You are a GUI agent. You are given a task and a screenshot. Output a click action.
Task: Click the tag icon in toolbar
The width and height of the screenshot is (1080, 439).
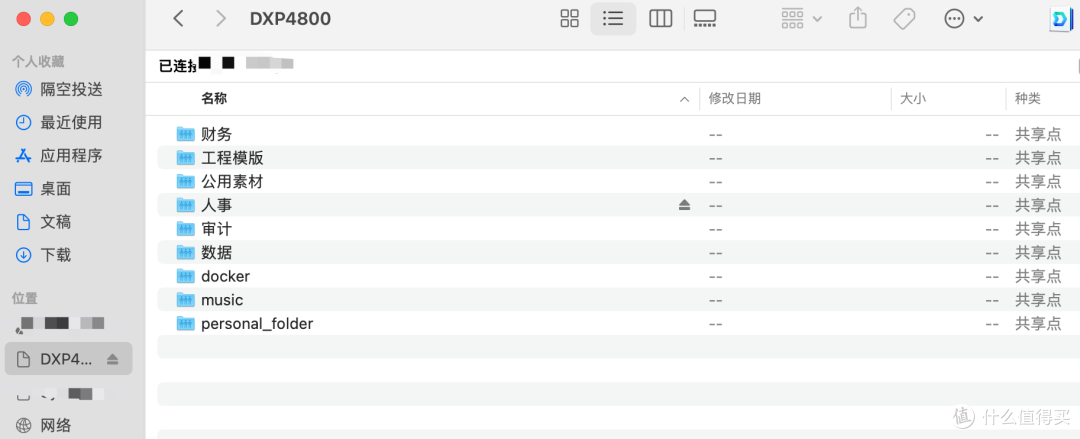[904, 19]
